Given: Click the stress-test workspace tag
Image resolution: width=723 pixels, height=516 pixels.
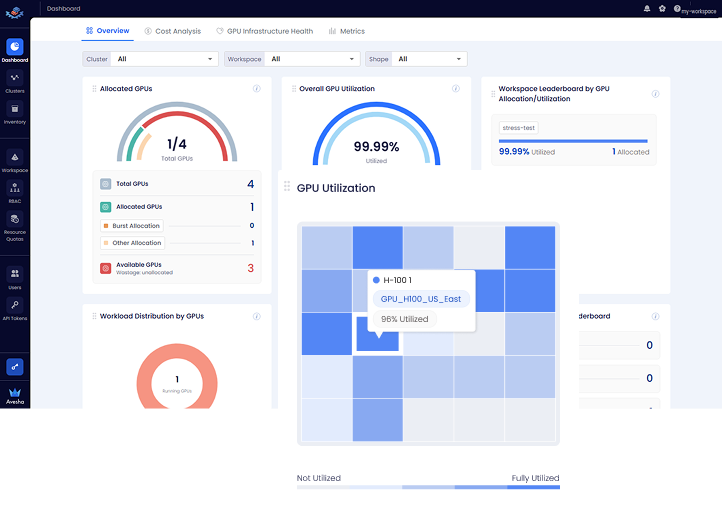Looking at the screenshot, I should click(519, 128).
